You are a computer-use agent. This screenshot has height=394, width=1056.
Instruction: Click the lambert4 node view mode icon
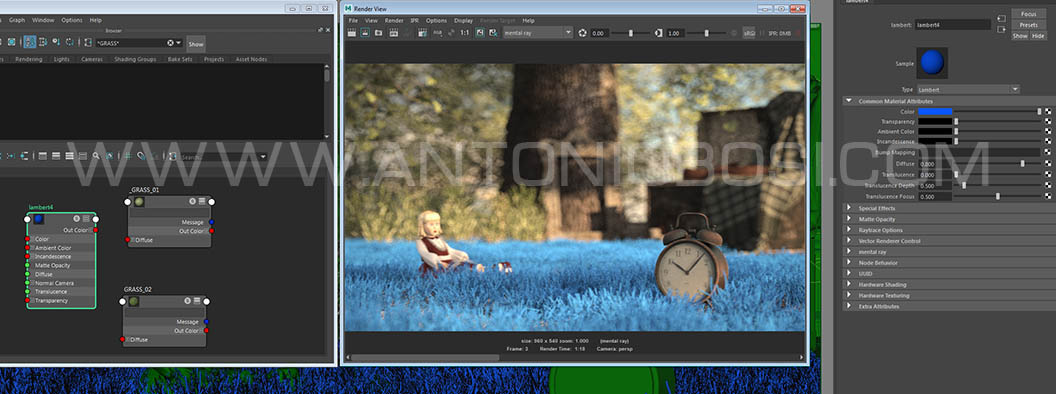tap(86, 219)
